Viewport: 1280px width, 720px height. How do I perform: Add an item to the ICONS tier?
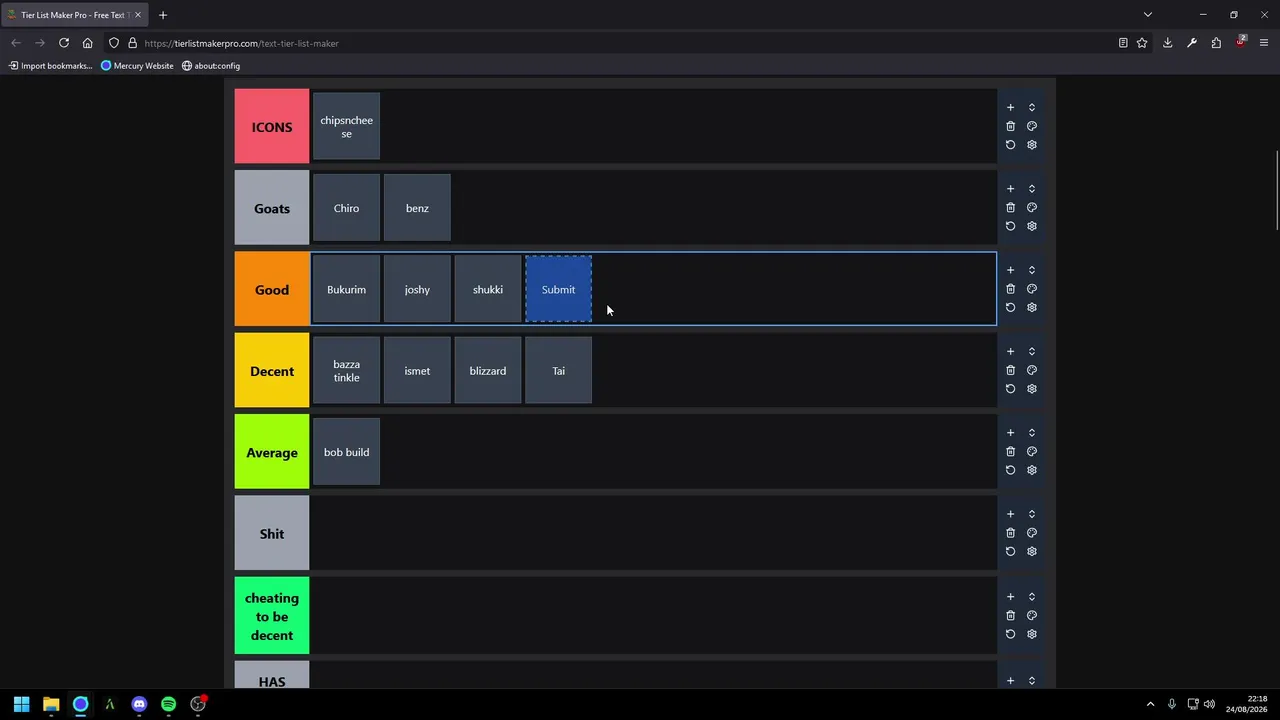click(1010, 107)
